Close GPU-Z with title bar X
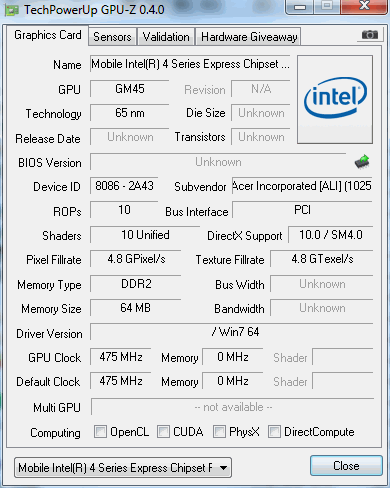390x488 pixels. click(364, 6)
